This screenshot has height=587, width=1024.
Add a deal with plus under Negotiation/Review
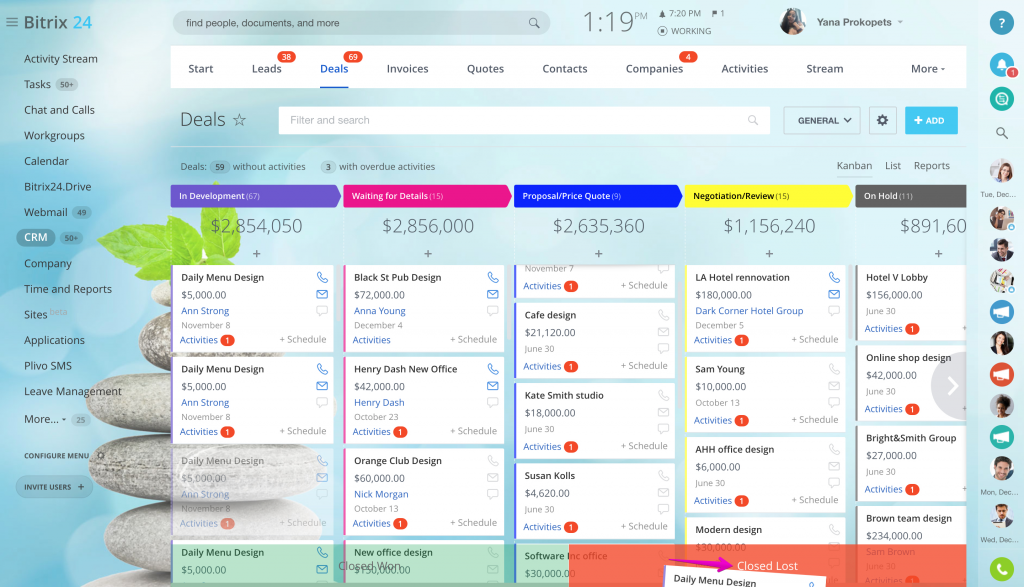[x=769, y=253]
